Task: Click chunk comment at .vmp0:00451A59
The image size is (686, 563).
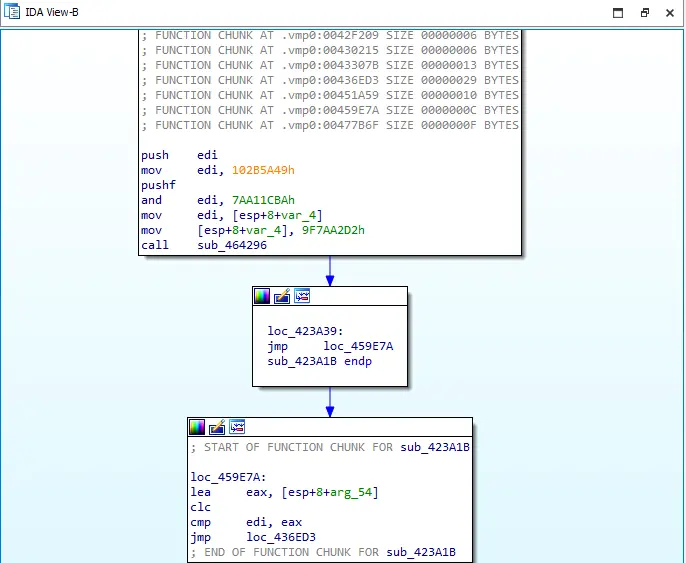Action: (x=330, y=95)
